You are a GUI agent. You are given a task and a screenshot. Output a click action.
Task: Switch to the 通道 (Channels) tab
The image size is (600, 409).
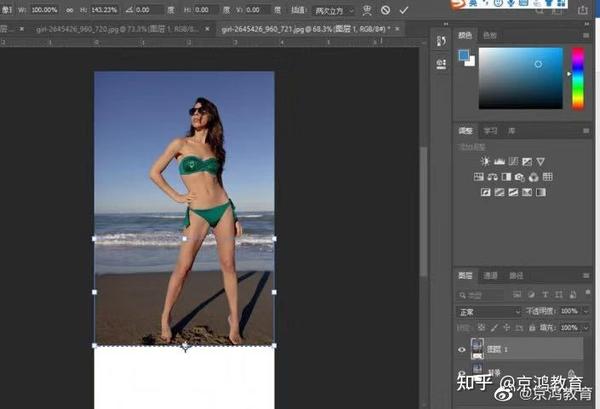pos(491,275)
